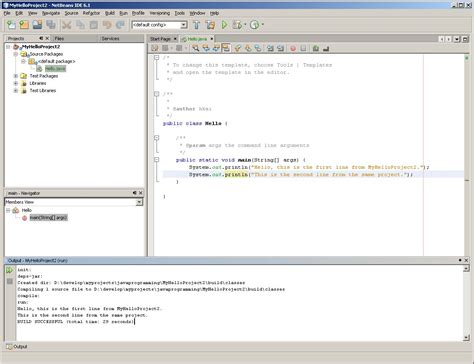Open the default config dropdown
Viewport: 474px width, 364px height.
pos(184,25)
